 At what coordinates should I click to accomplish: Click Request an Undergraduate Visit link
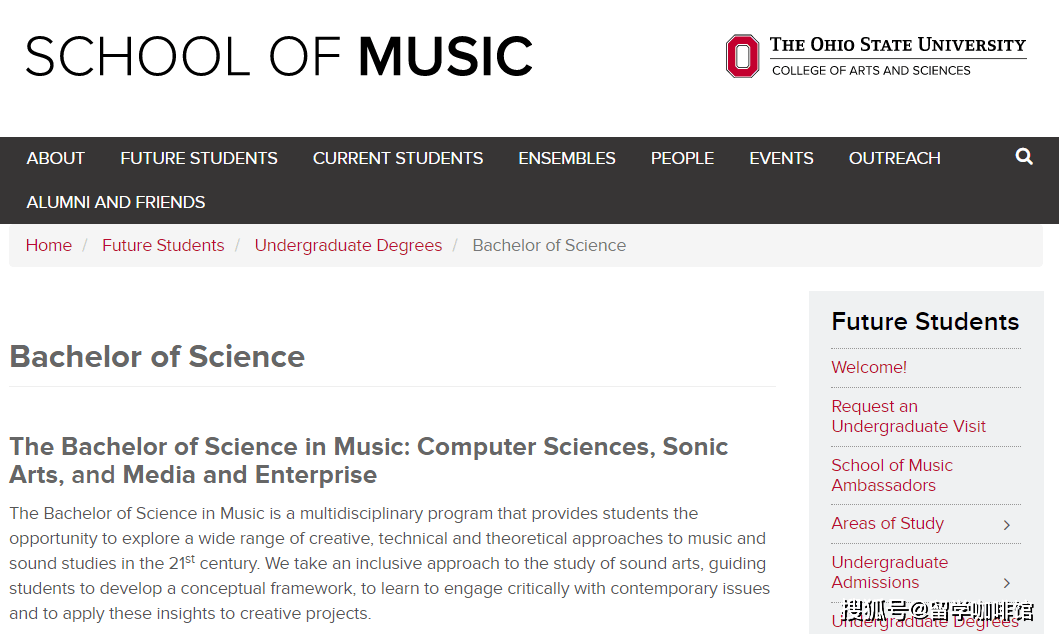(x=908, y=416)
